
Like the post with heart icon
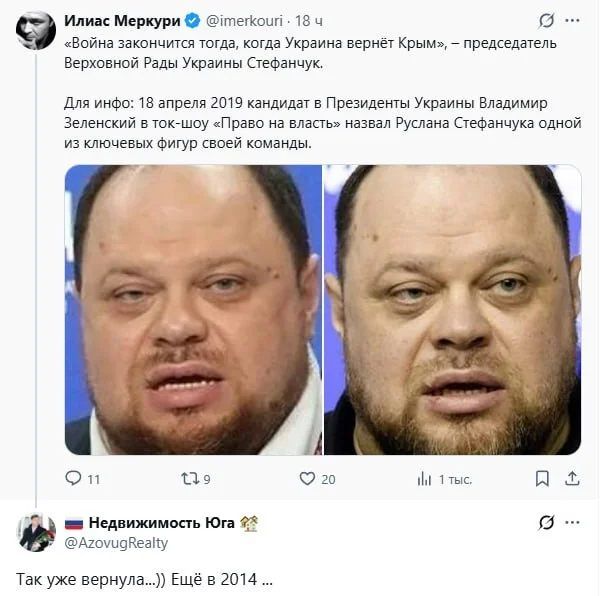pos(307,478)
